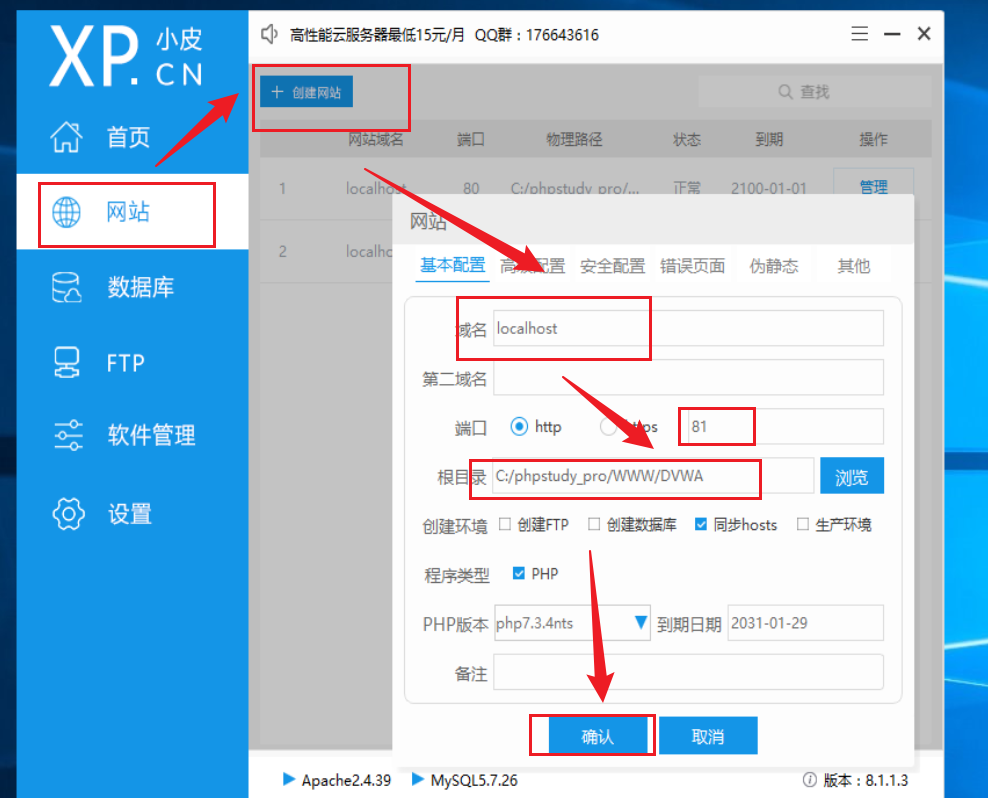Click the version info icon
The height and width of the screenshot is (798, 988).
[x=810, y=780]
